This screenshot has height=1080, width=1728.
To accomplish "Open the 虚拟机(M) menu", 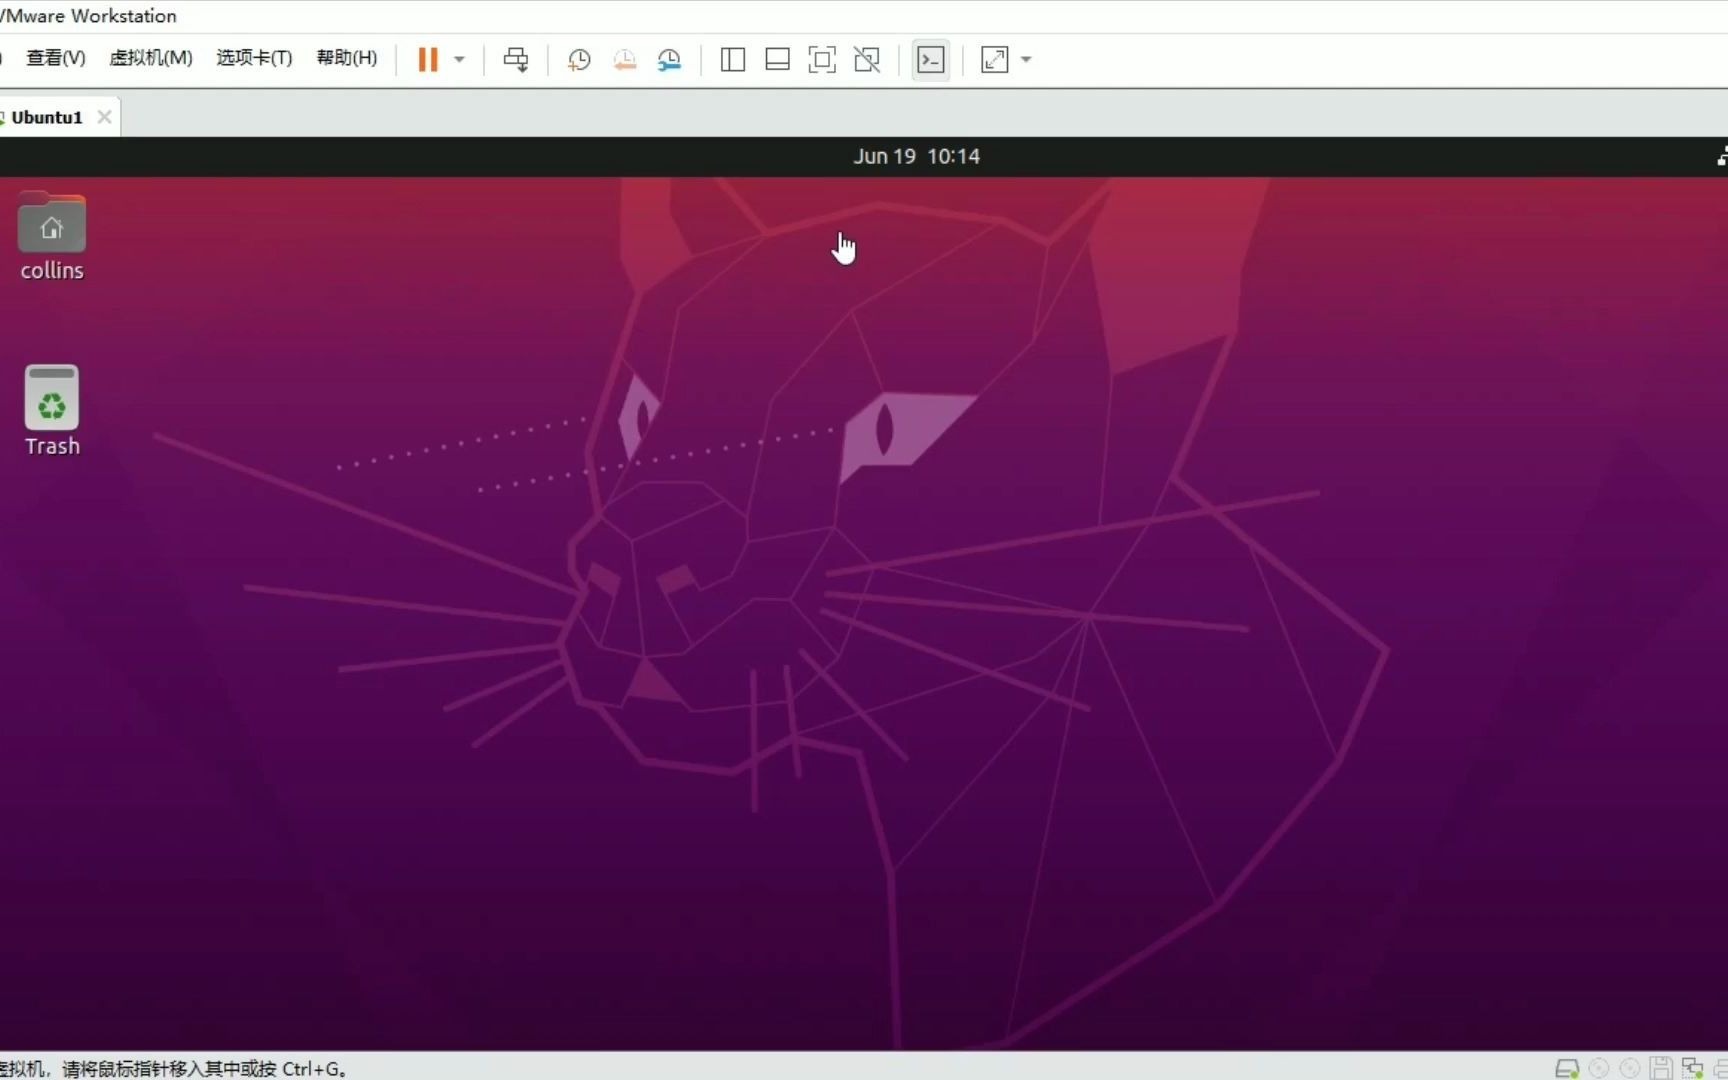I will [151, 58].
